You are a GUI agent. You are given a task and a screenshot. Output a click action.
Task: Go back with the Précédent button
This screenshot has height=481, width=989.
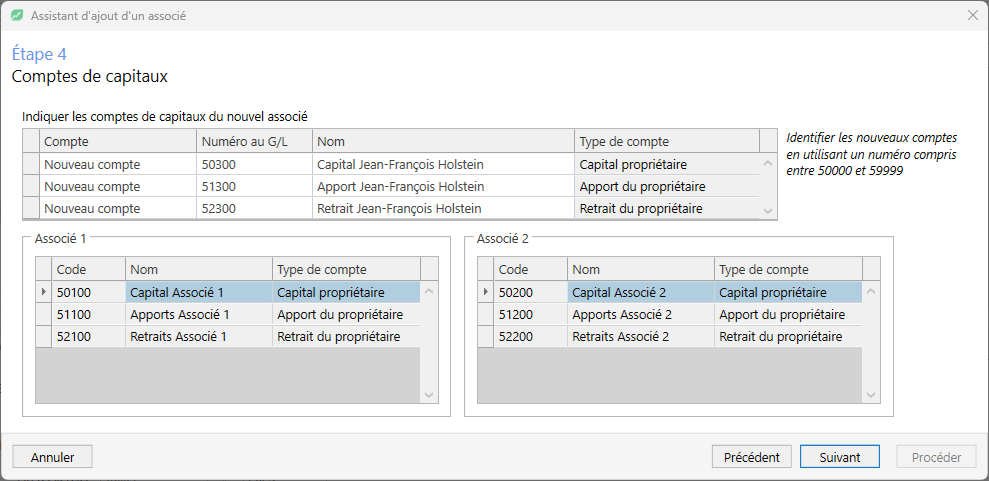click(752, 457)
